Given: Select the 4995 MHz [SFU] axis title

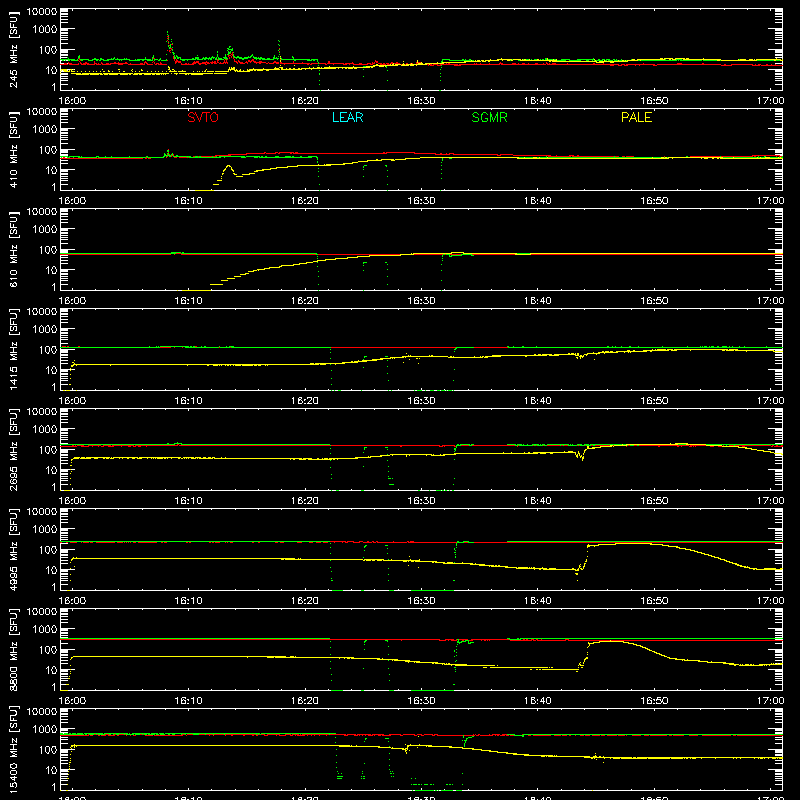Looking at the screenshot, I should [x=14, y=549].
